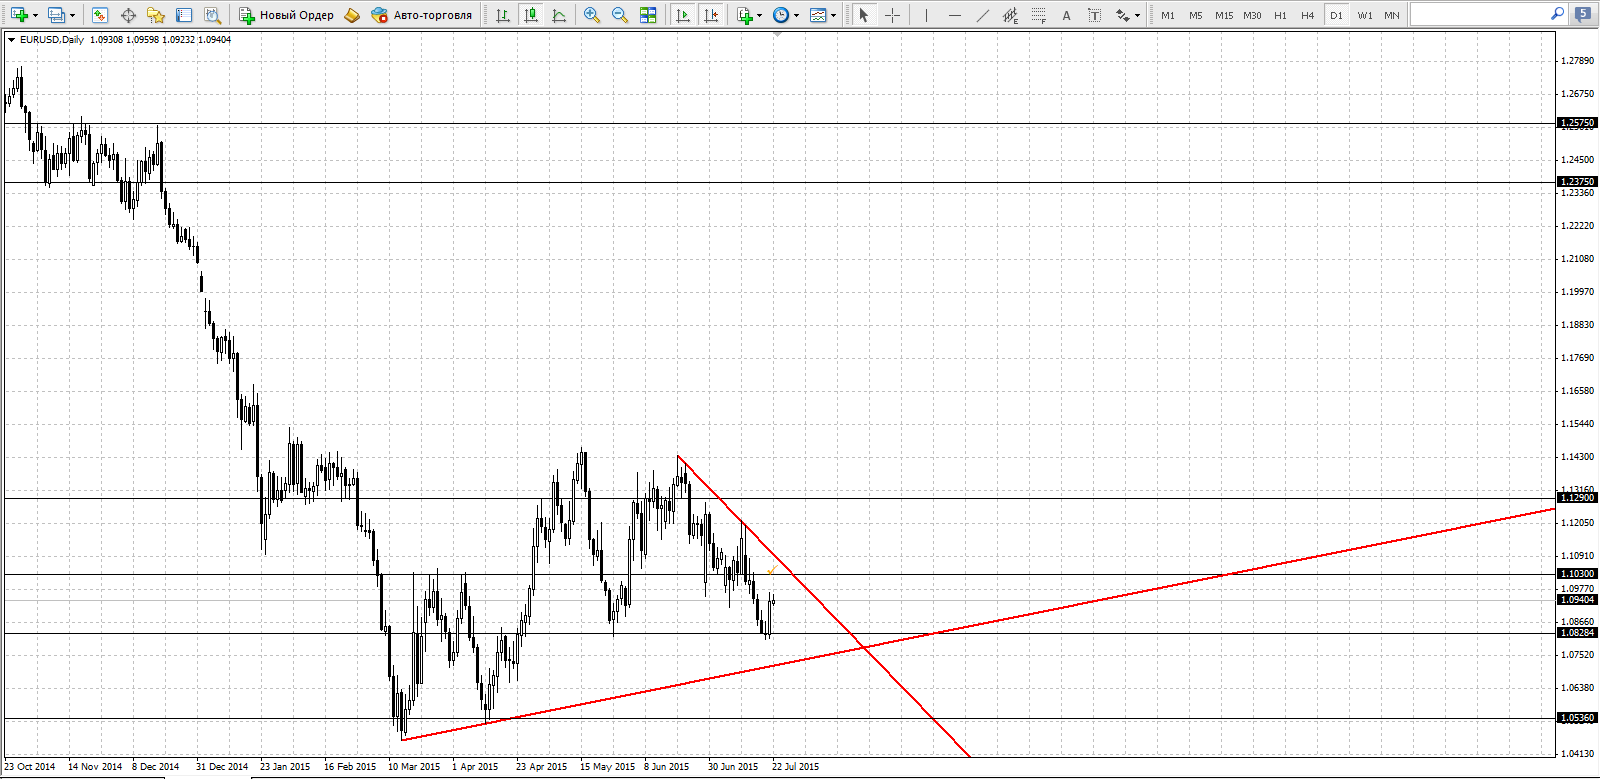Select the cursor arrow tool
This screenshot has width=1600, height=779.
pos(864,15)
